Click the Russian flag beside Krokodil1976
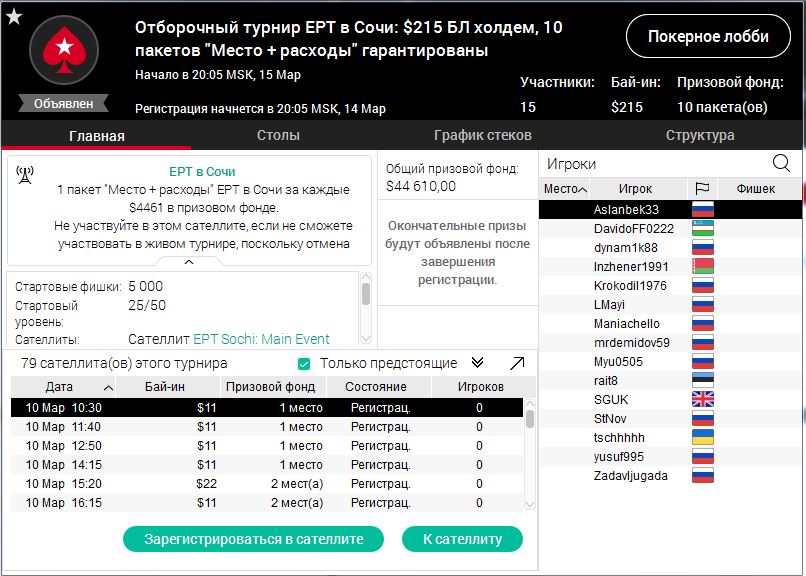806x576 pixels. 703,285
